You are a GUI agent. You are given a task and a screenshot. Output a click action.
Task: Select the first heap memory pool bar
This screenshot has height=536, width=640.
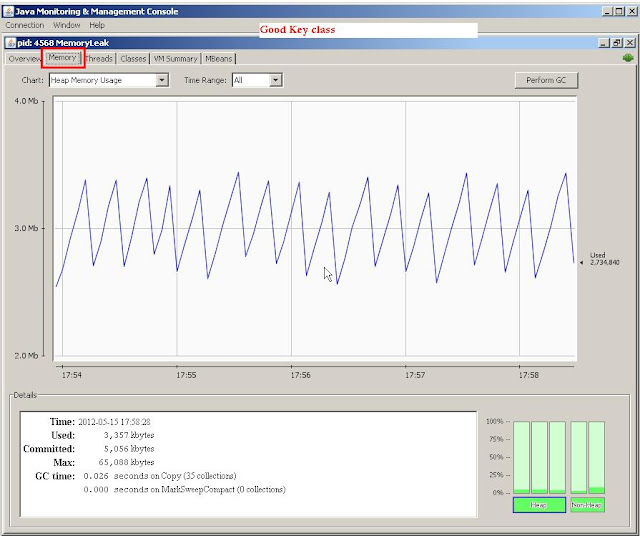tap(521, 458)
